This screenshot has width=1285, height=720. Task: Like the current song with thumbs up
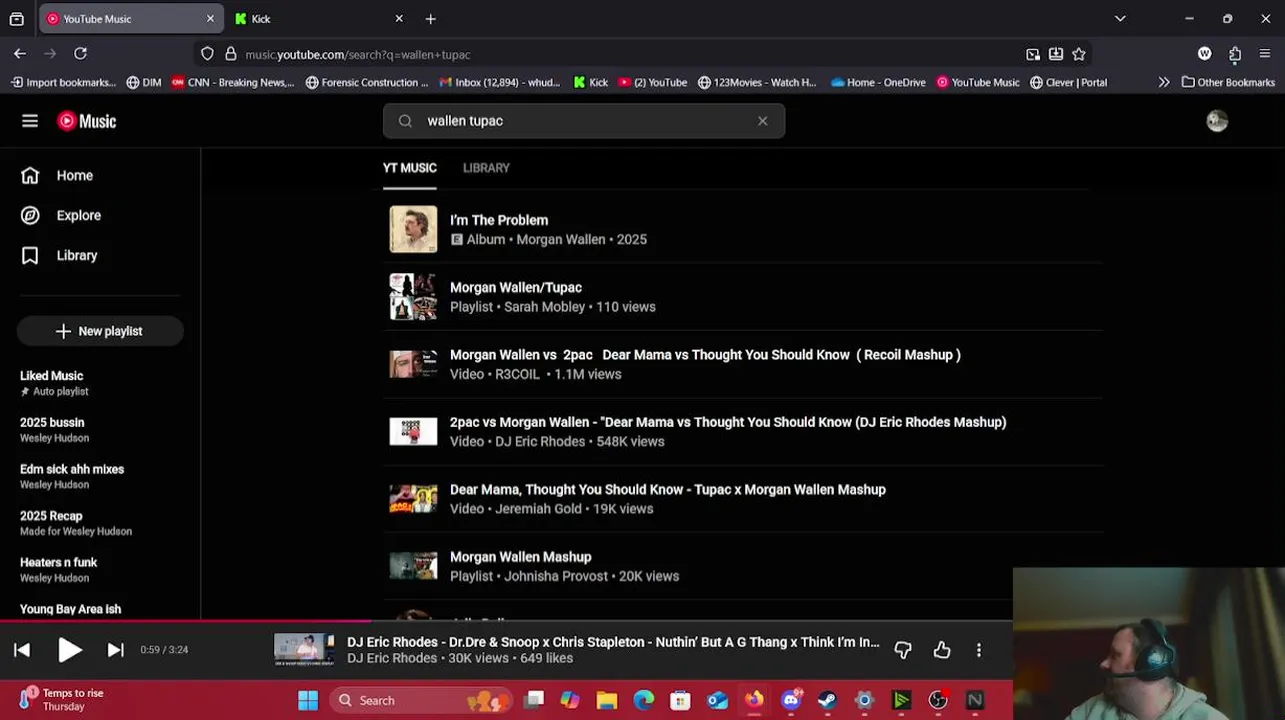[942, 650]
